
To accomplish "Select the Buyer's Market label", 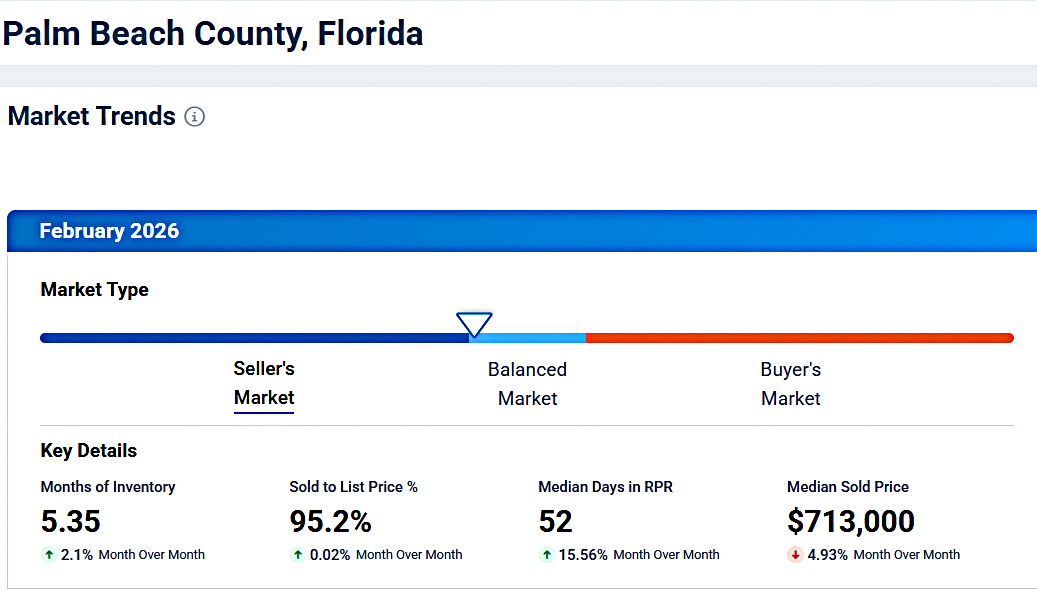I will 790,384.
